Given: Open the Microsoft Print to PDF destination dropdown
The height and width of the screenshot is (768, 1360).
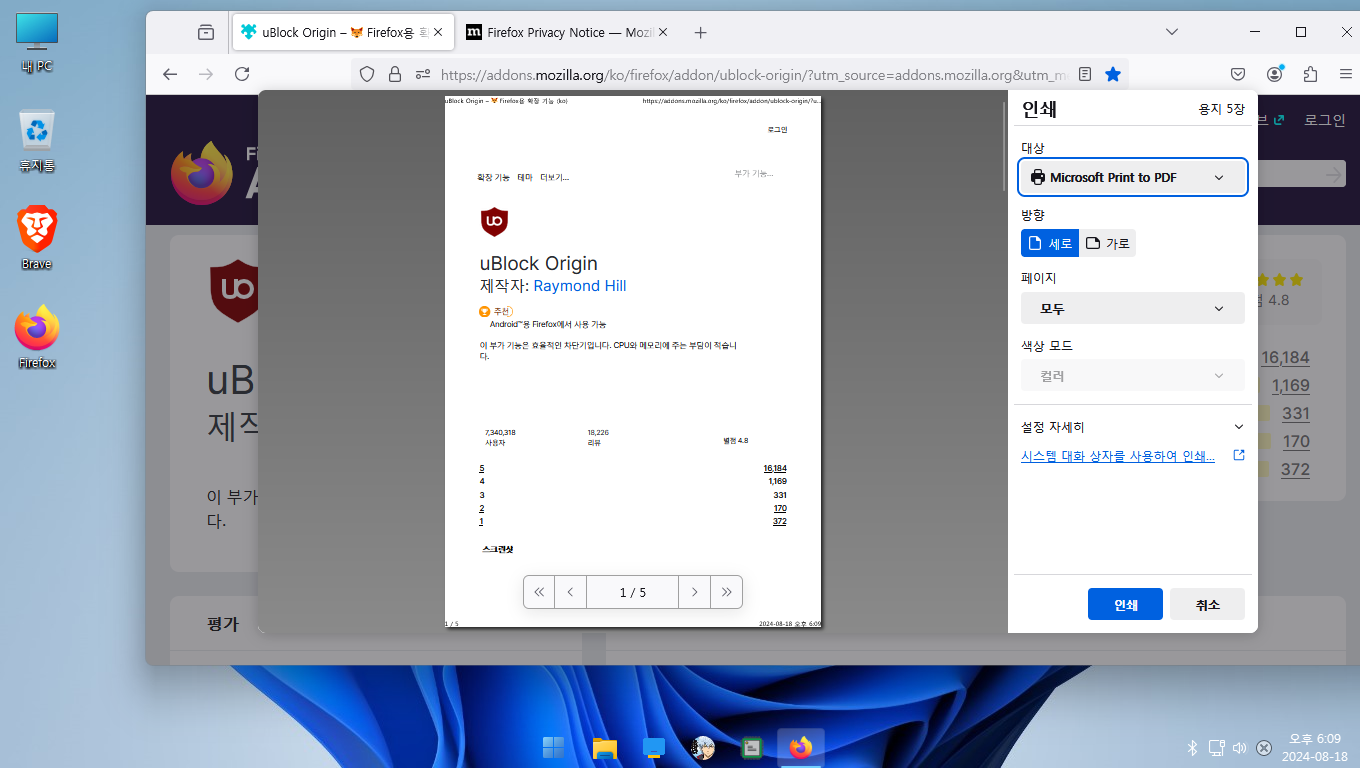Looking at the screenshot, I should [x=1133, y=177].
